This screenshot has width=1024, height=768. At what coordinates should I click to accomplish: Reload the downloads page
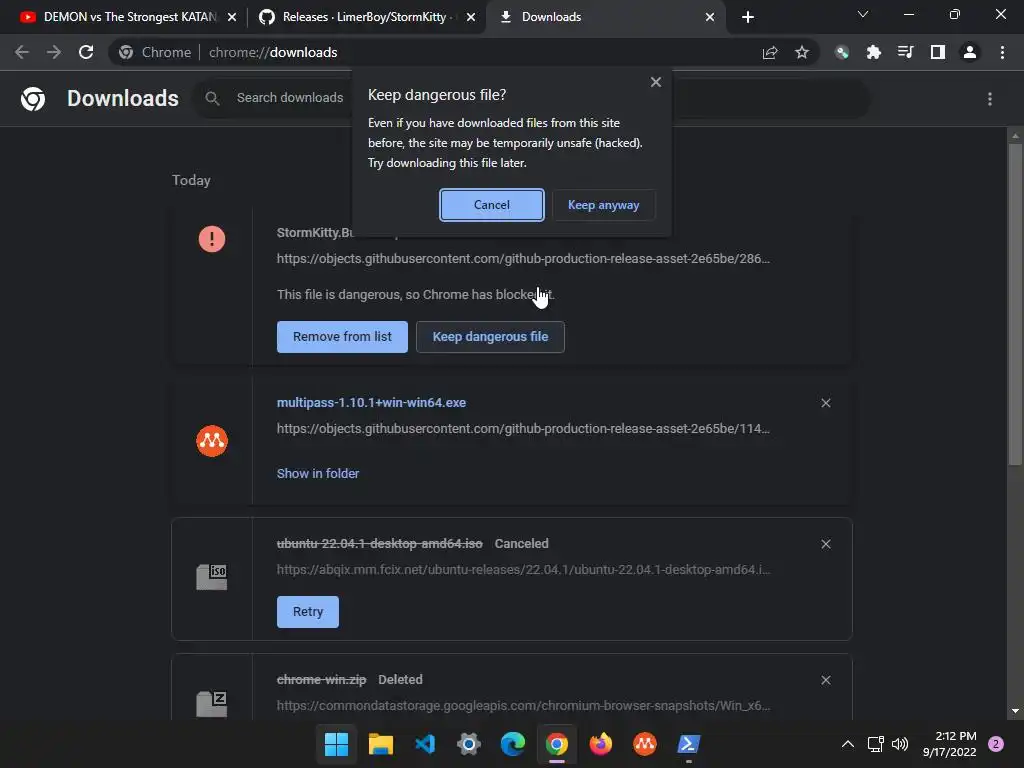point(86,52)
